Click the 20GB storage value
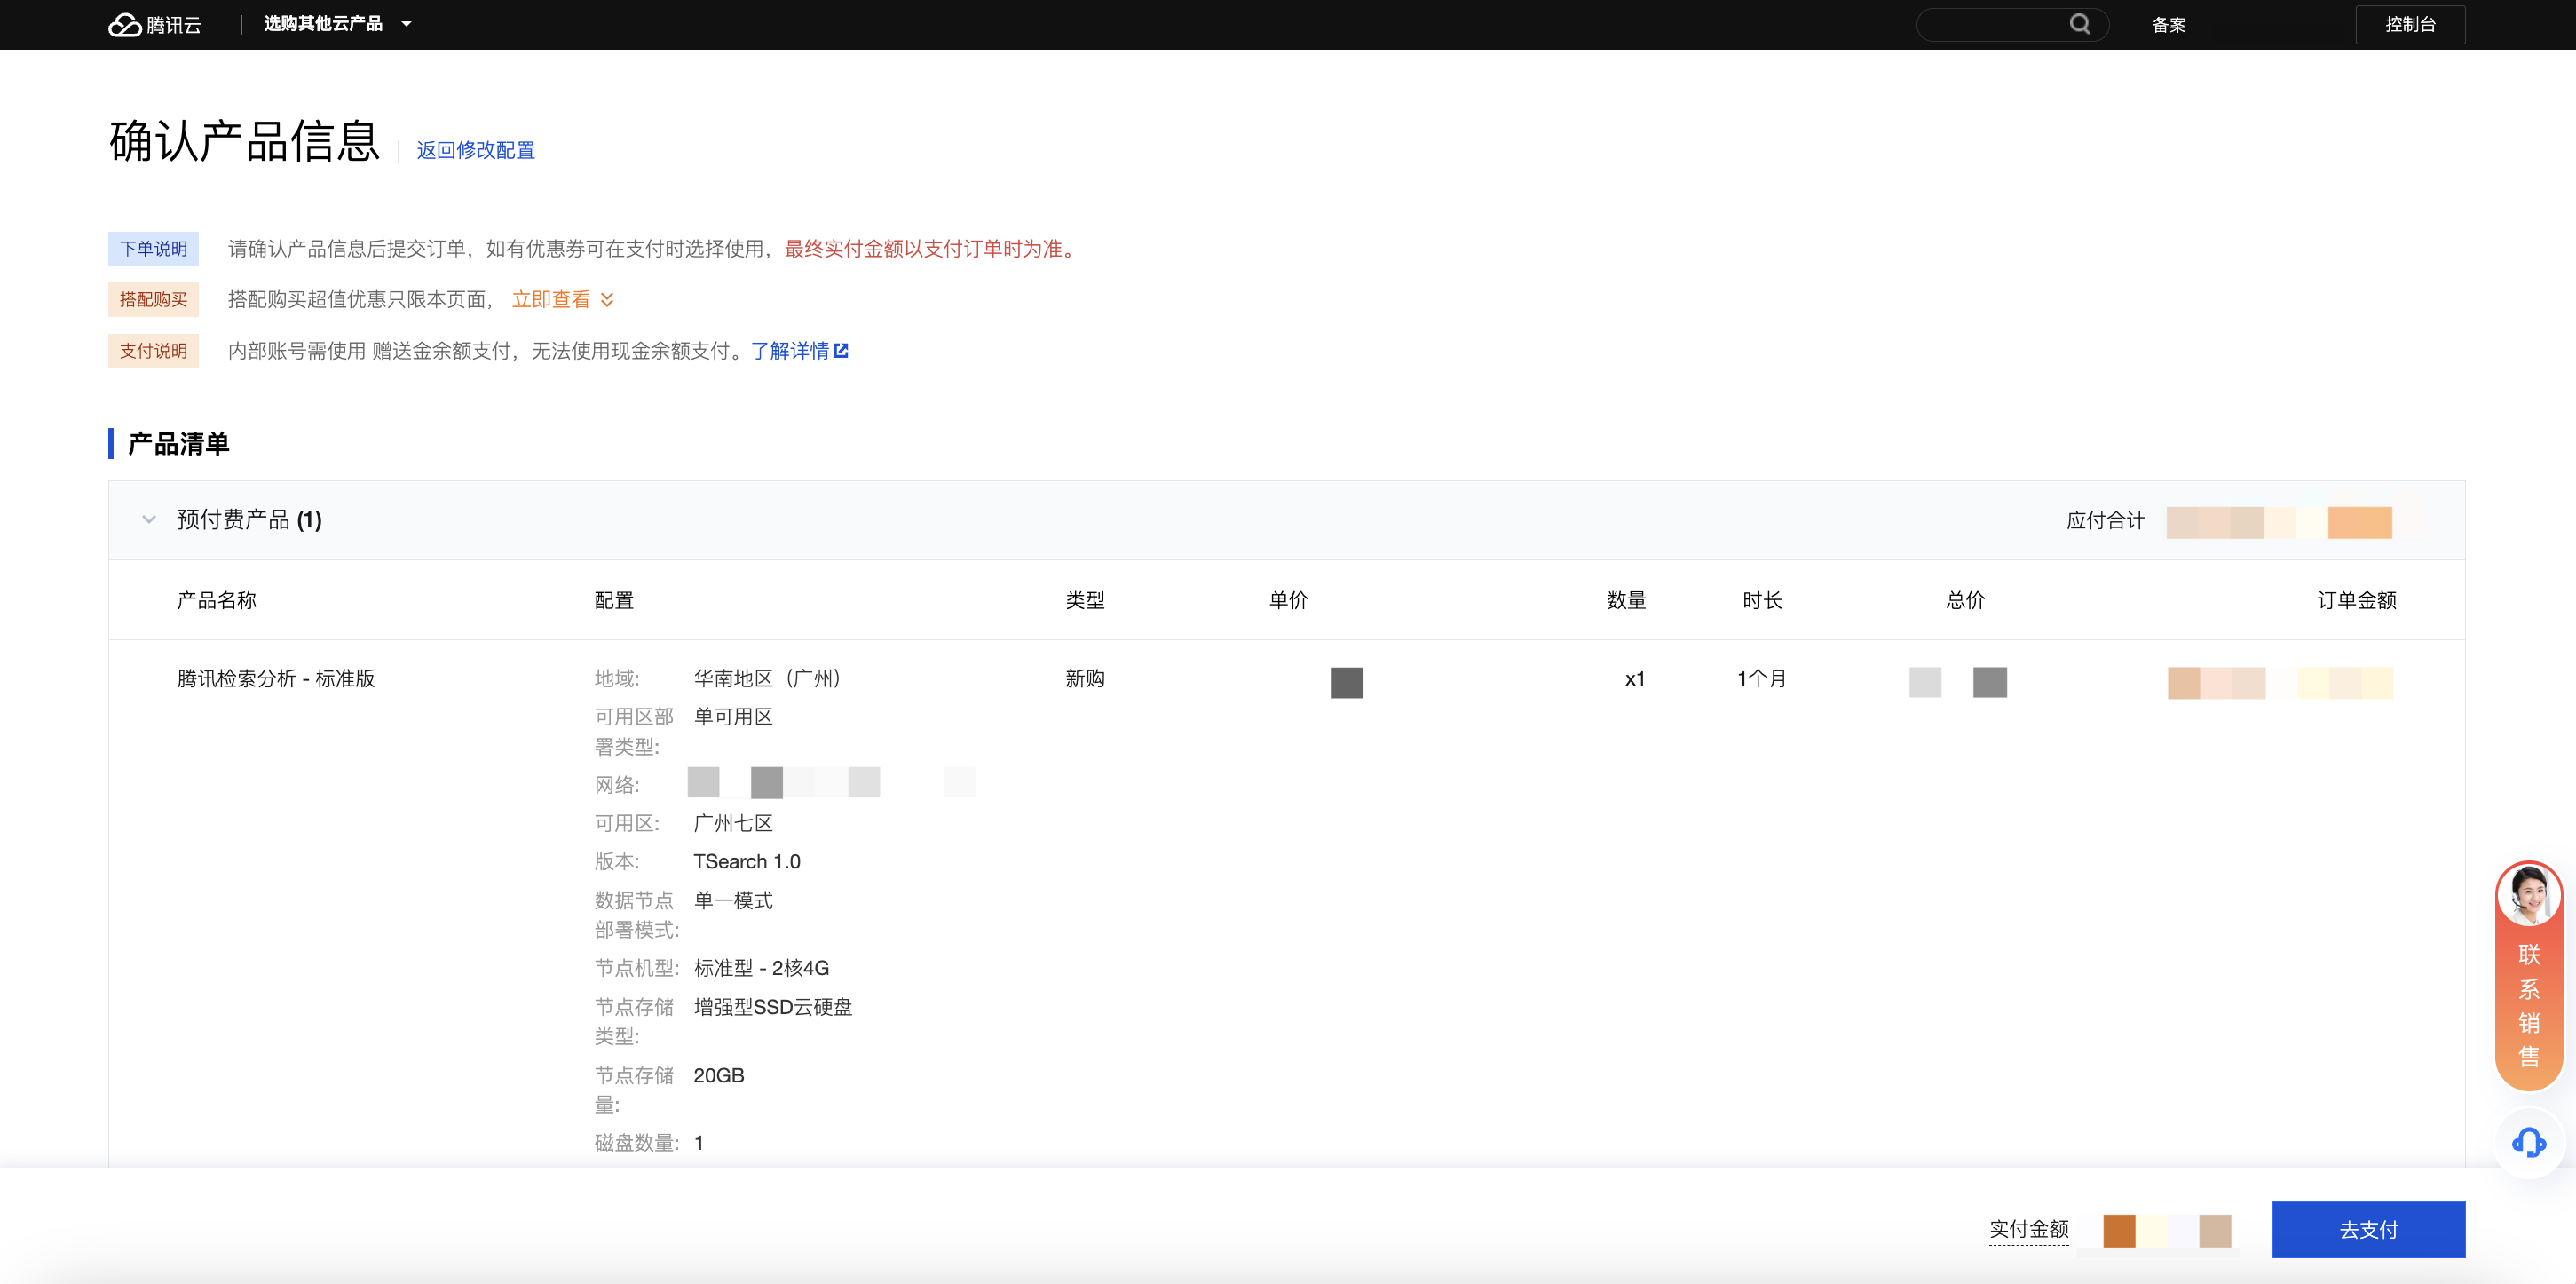This screenshot has height=1284, width=2576. coord(719,1076)
